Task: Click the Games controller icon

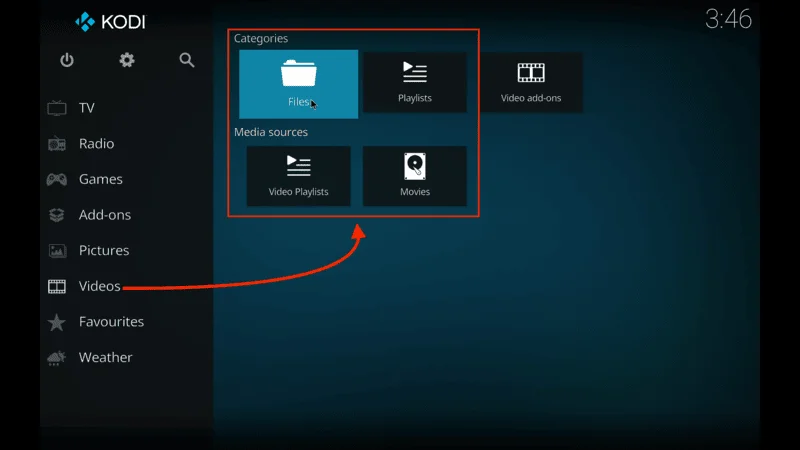Action: (x=57, y=180)
